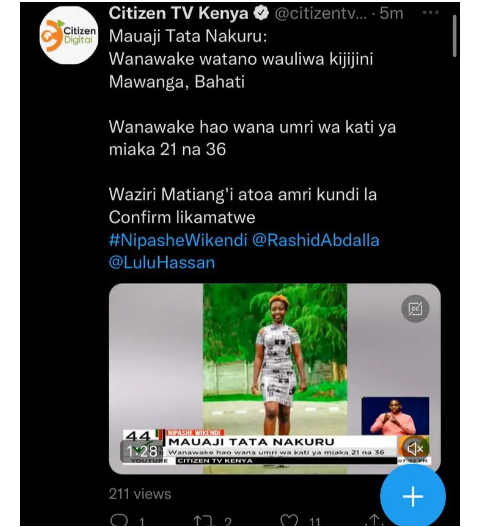The height and width of the screenshot is (527, 480).
Task: Click the verified badge next to Citizen TV Kenya
Action: (x=261, y=13)
